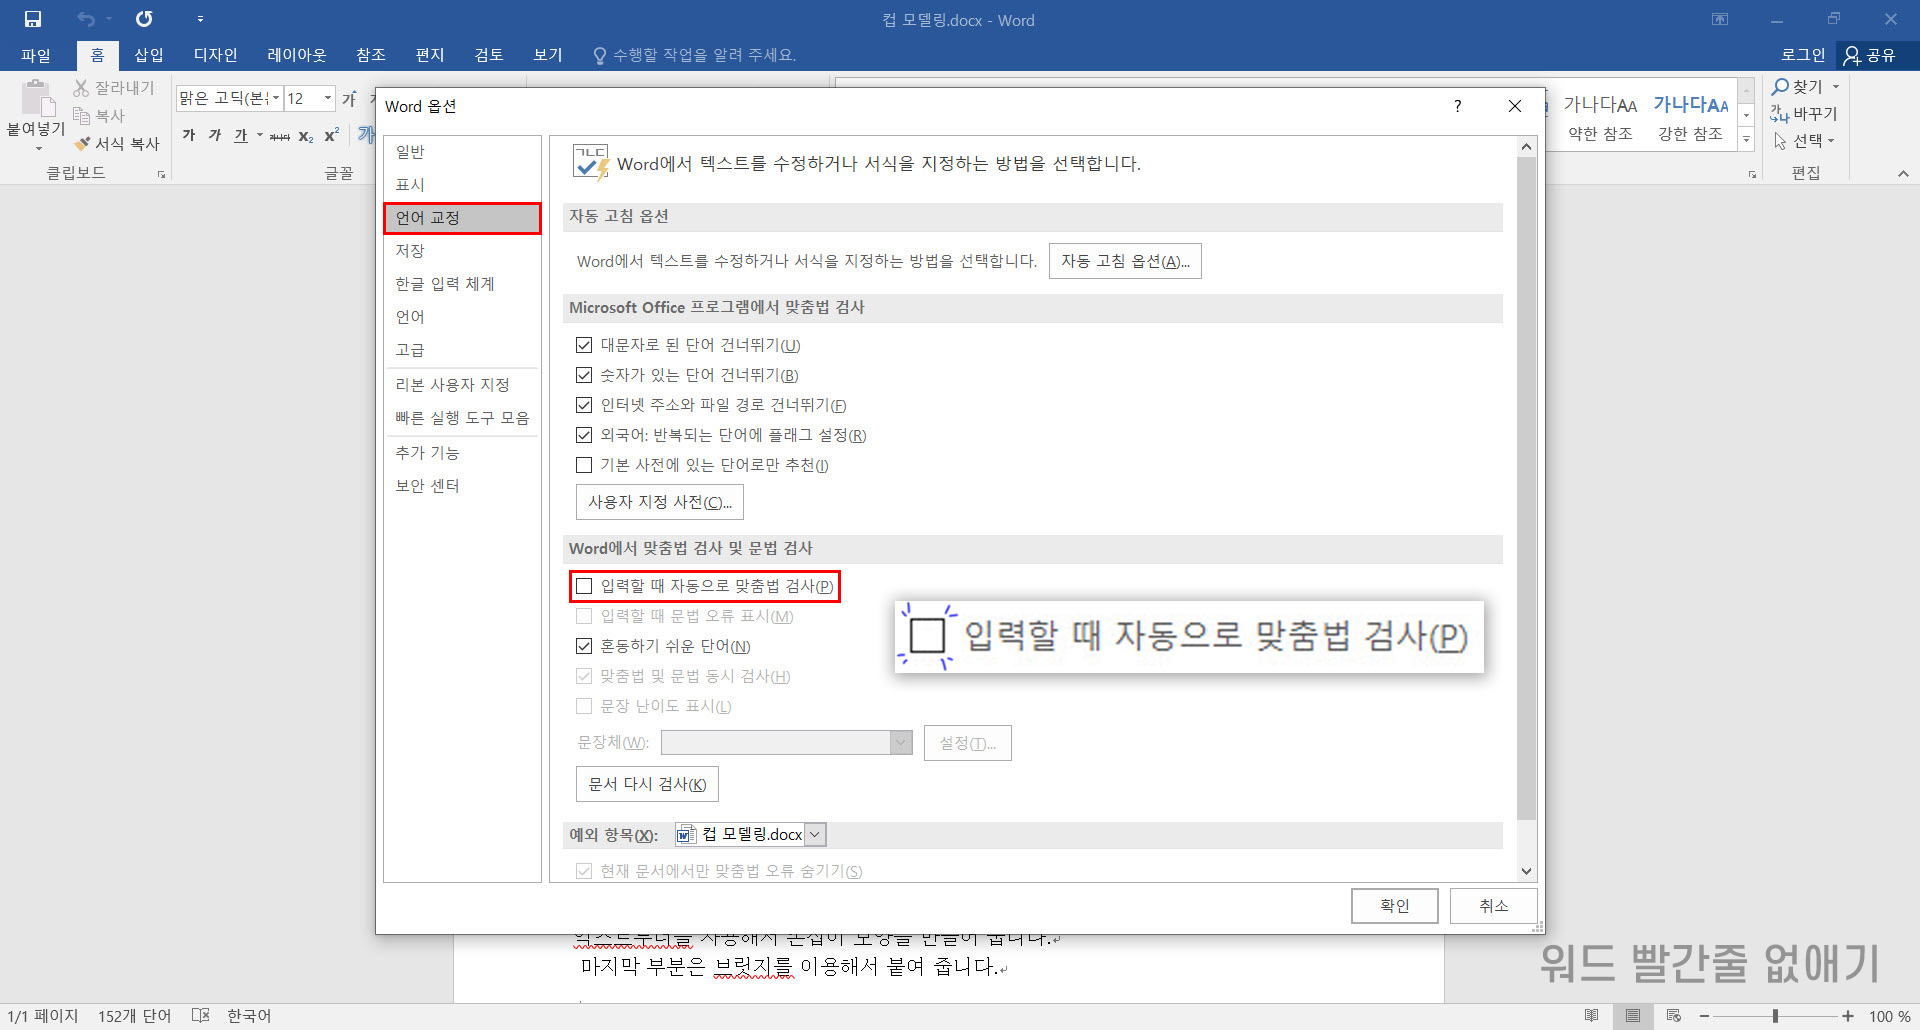Image resolution: width=1920 pixels, height=1030 pixels.
Task: Open the 디자인 ribbon tab
Action: (216, 55)
